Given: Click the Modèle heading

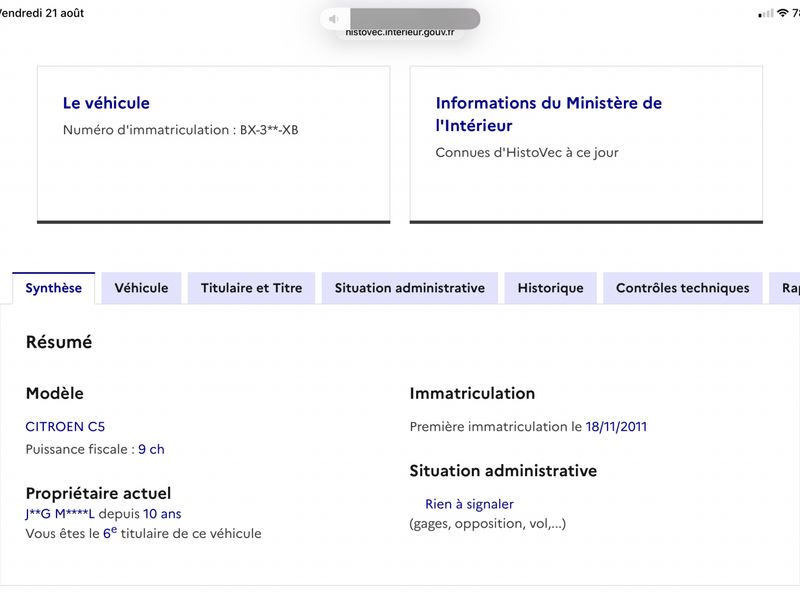Looking at the screenshot, I should 55,393.
